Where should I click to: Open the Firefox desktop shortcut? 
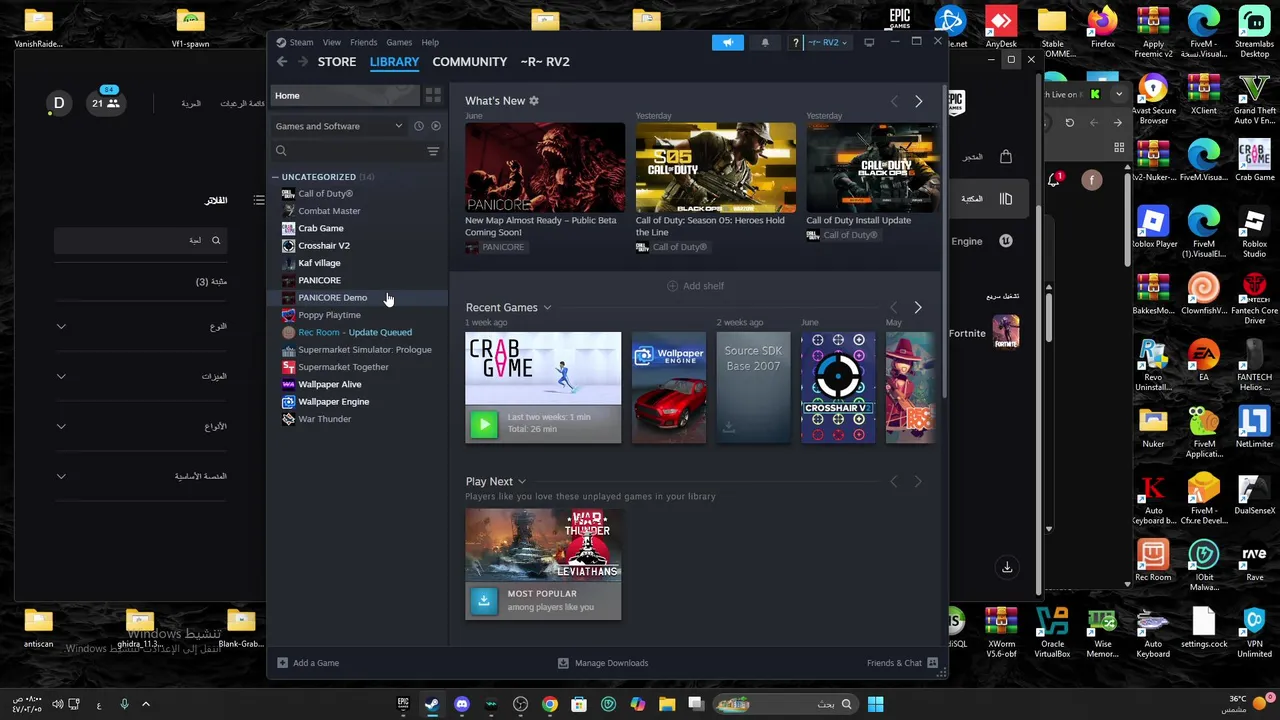coord(1102,27)
